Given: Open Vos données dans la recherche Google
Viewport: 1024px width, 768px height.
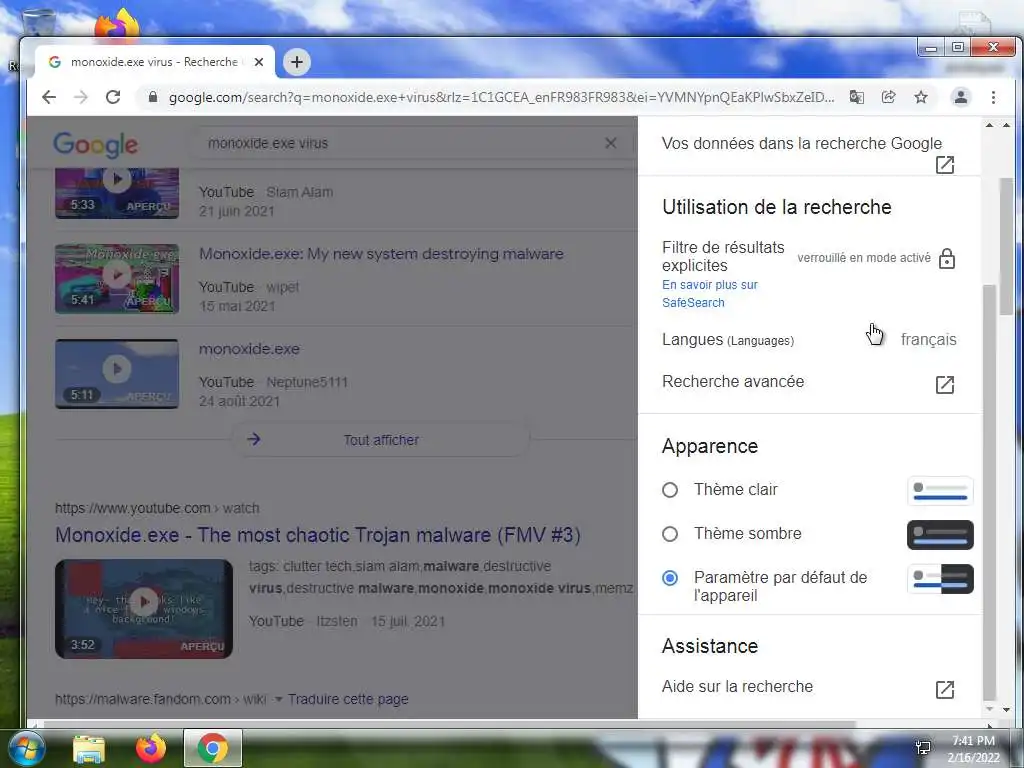Looking at the screenshot, I should [x=801, y=144].
